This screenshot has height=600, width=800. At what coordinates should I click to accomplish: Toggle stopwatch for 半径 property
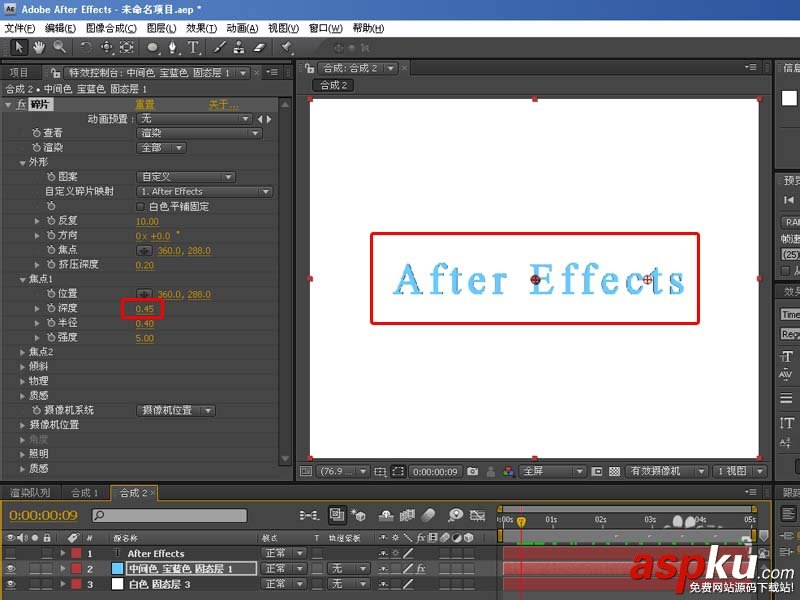(x=51, y=323)
